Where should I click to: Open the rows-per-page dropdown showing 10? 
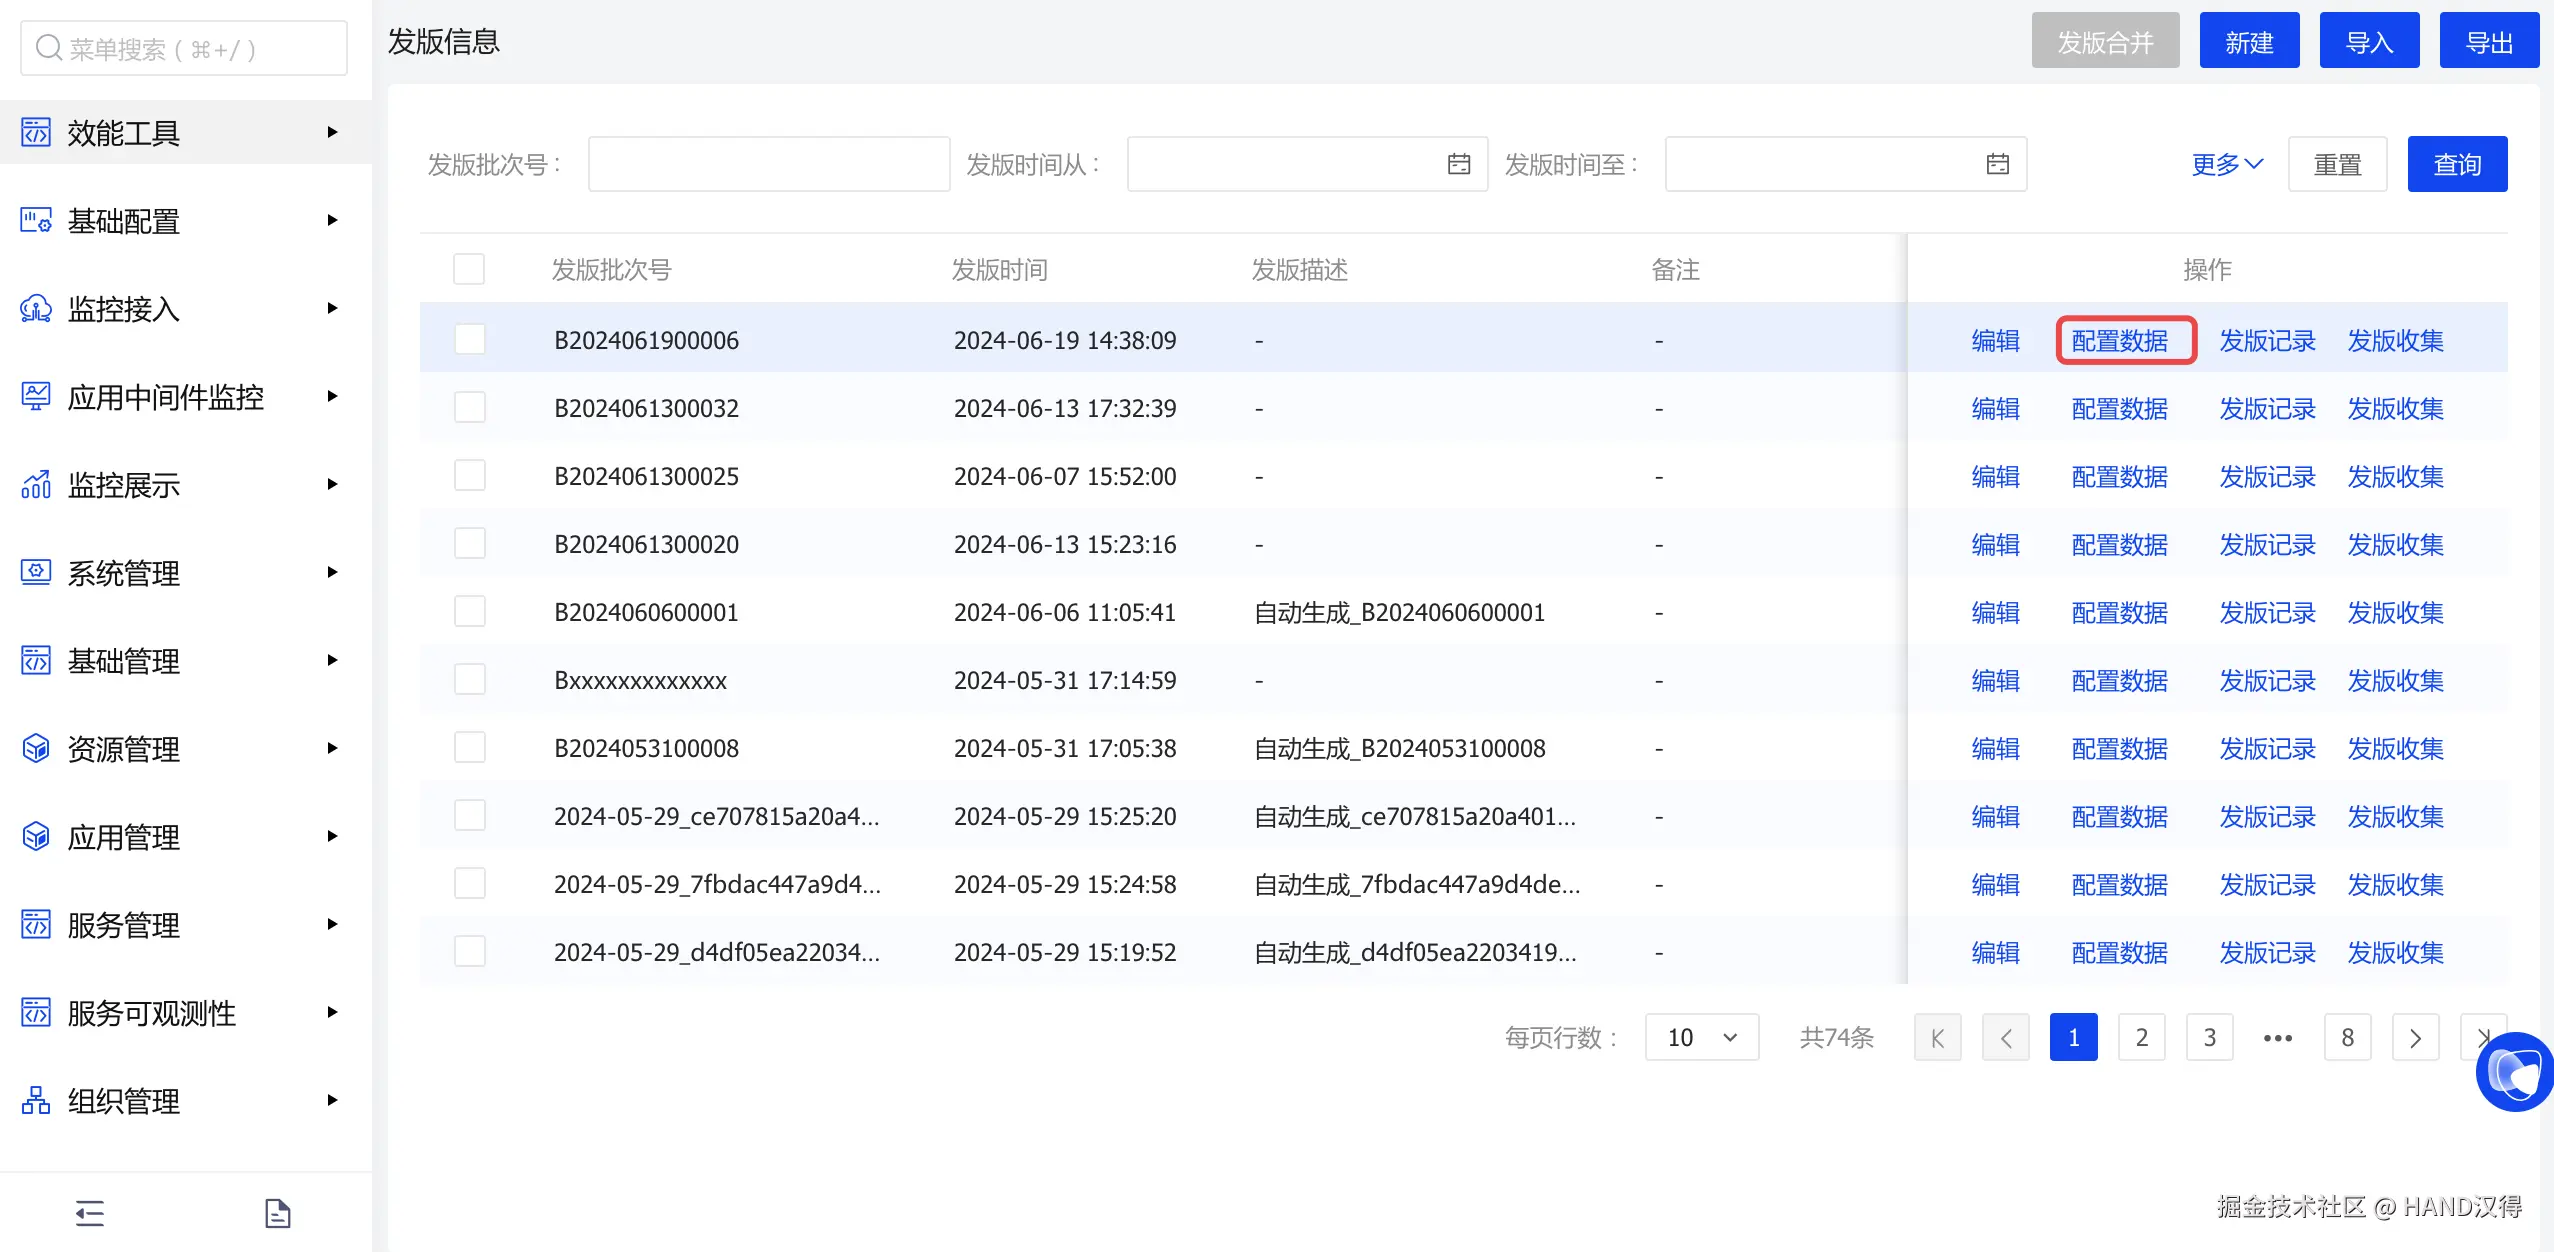click(1701, 1038)
